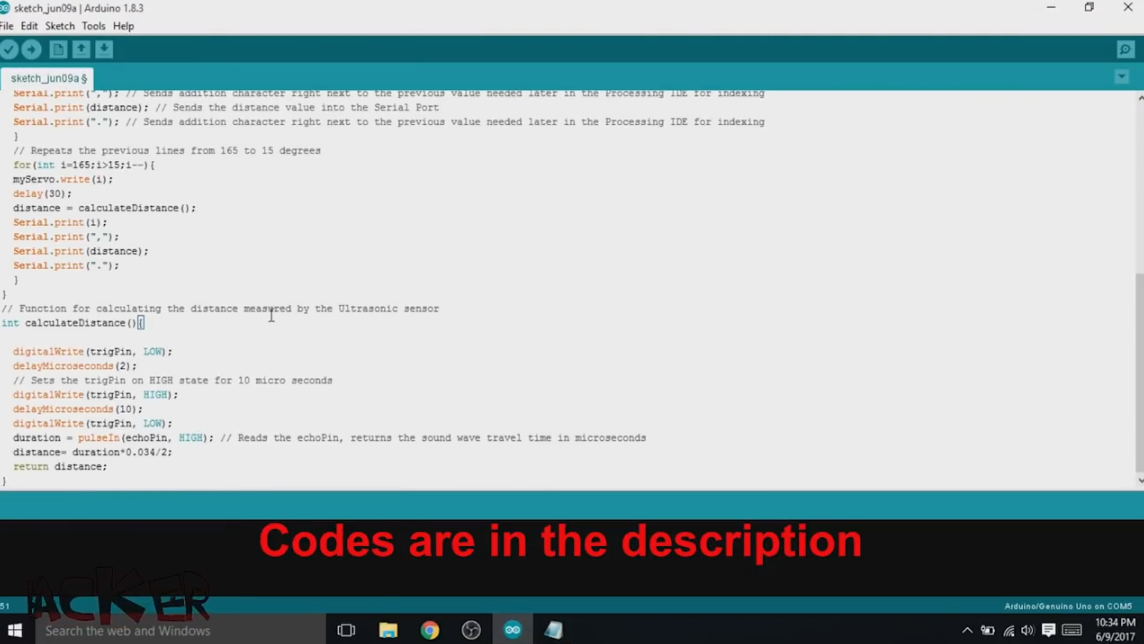Click the Arduino window title bar icon
Viewport: 1144px width, 644px height.
(x=5, y=8)
